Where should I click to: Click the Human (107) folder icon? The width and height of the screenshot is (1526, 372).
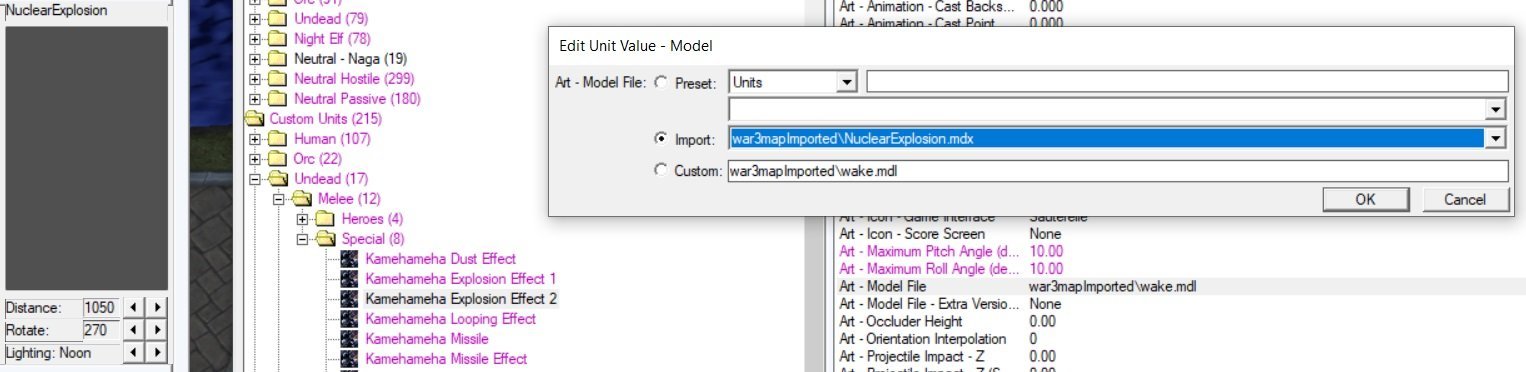pyautogui.click(x=278, y=139)
